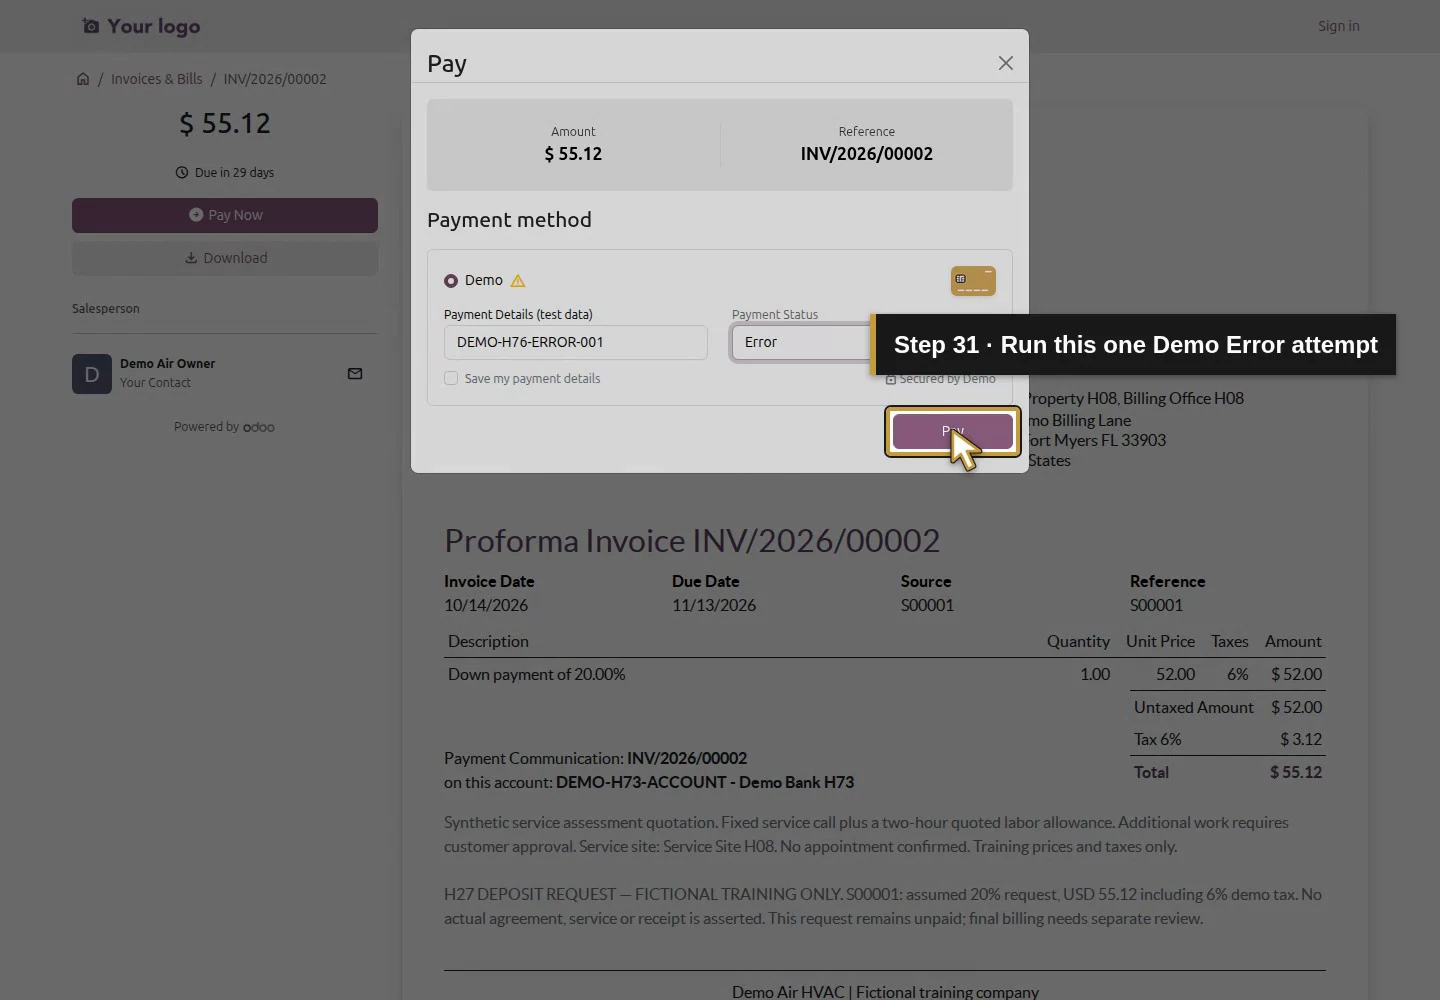Click the clock icon beside Due in 29 days
Image resolution: width=1440 pixels, height=1000 pixels.
tap(182, 173)
